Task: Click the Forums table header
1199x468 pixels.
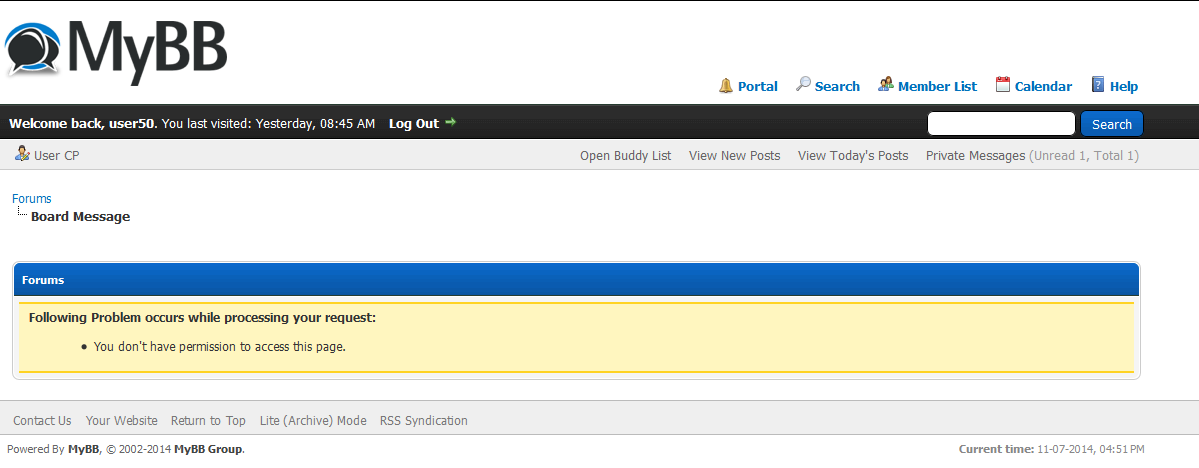Action: click(576, 280)
